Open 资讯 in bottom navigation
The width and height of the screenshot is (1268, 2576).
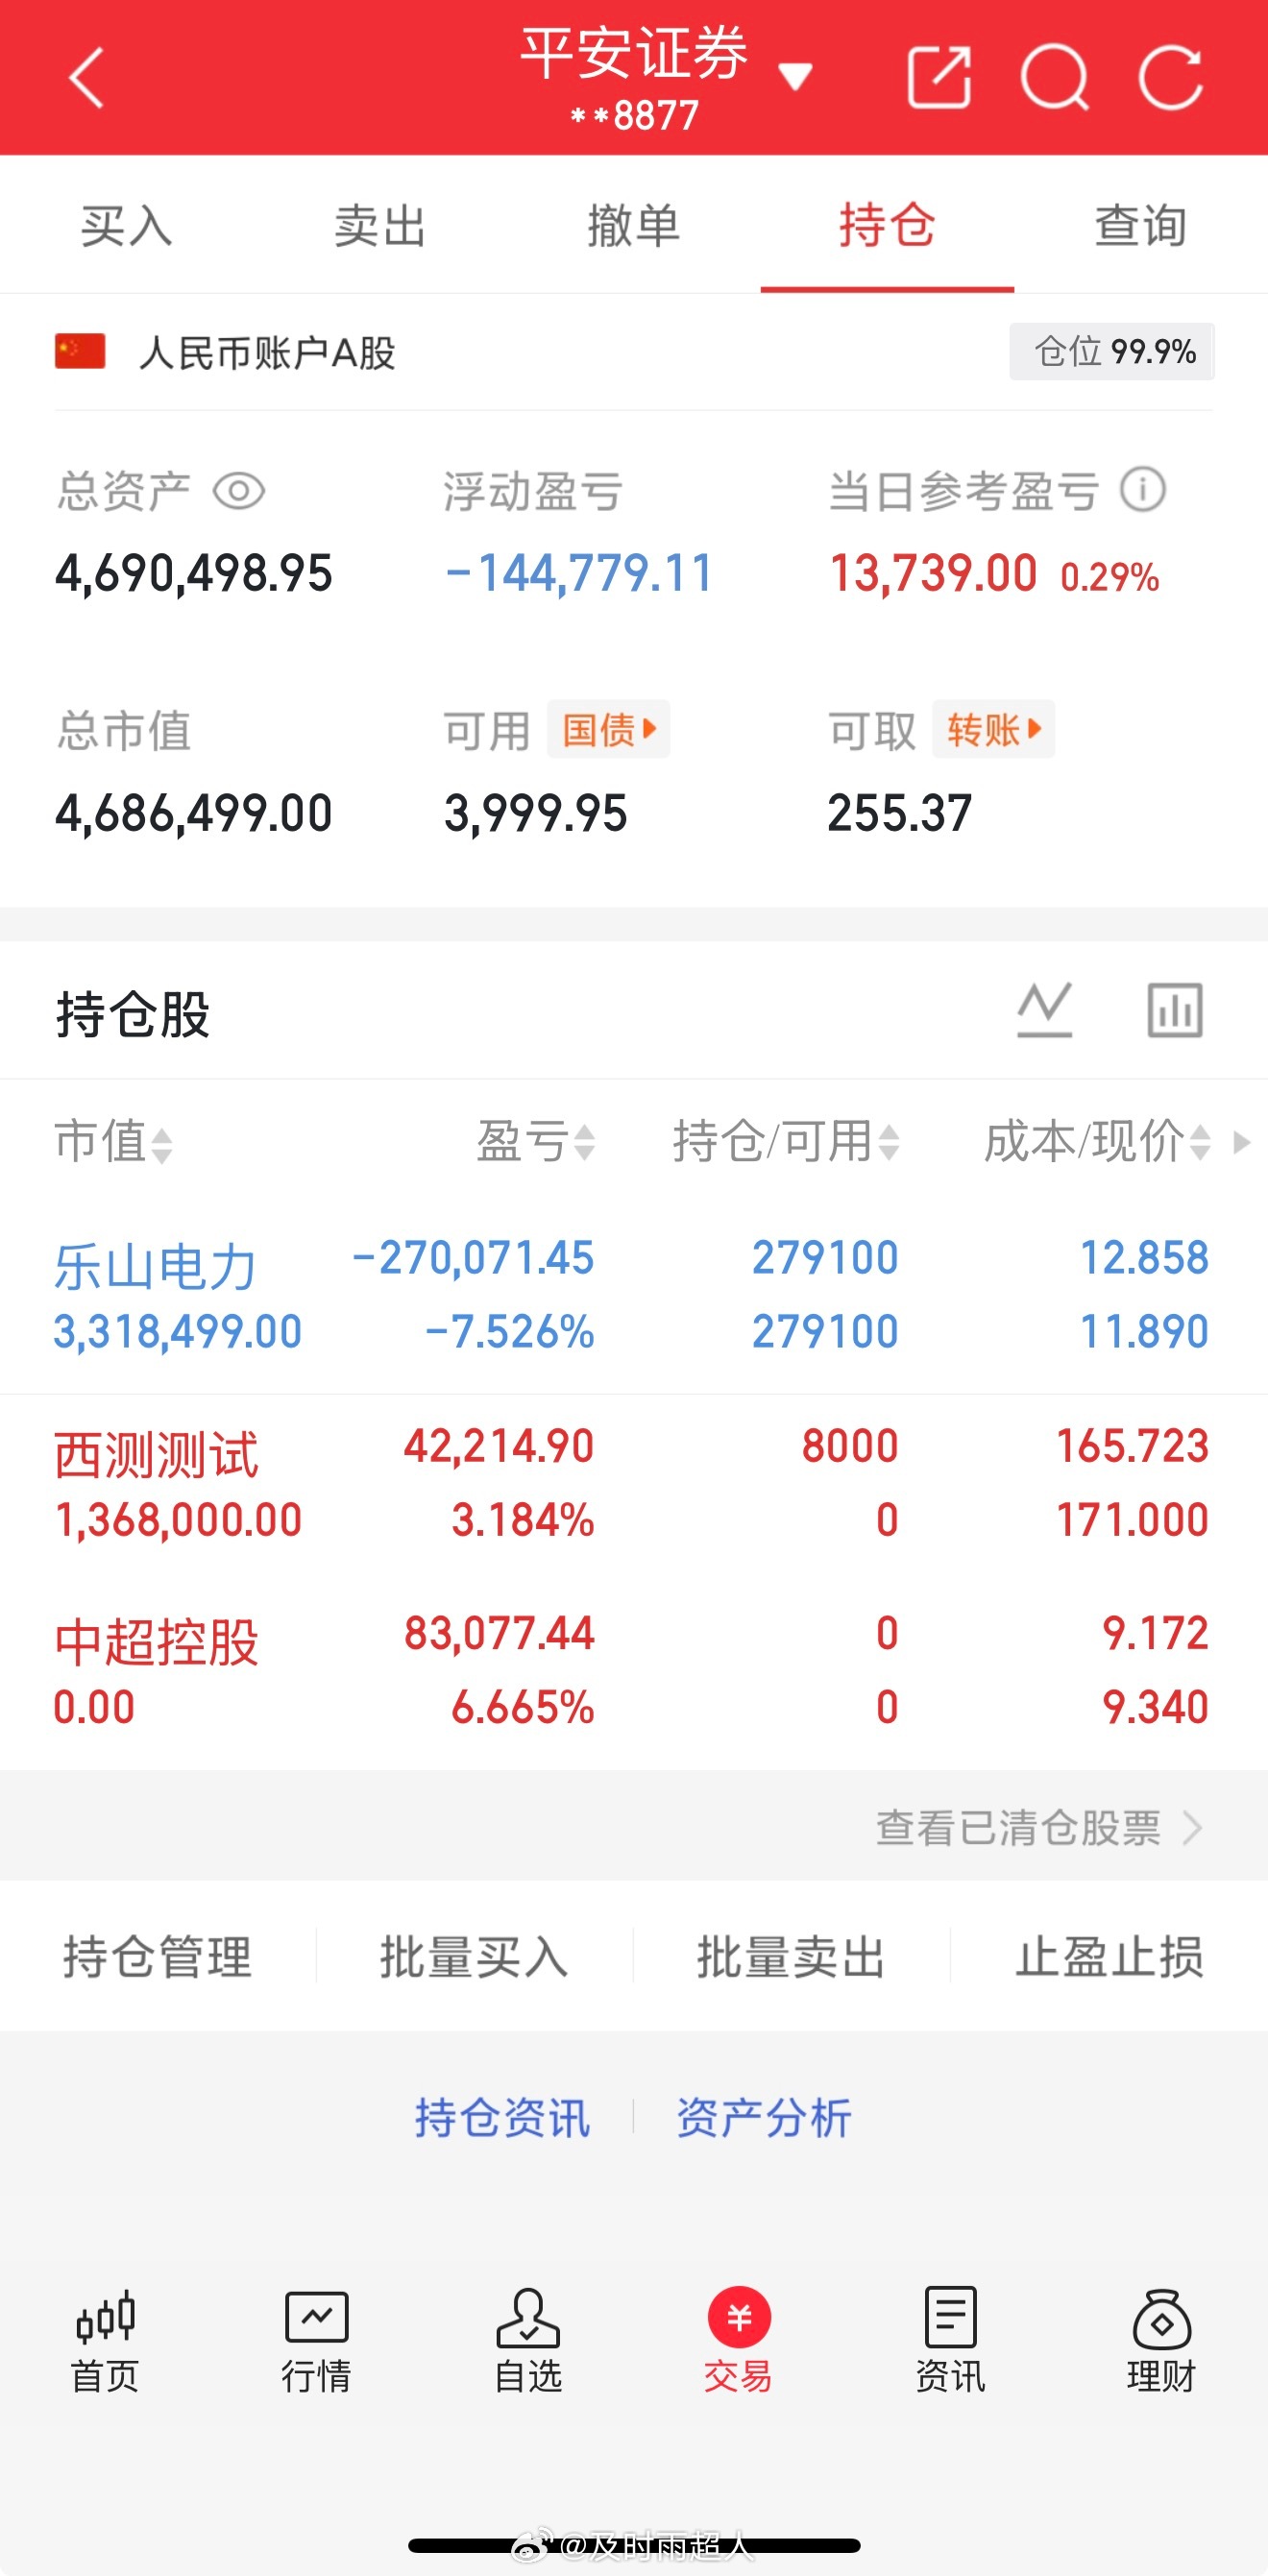coord(951,2341)
